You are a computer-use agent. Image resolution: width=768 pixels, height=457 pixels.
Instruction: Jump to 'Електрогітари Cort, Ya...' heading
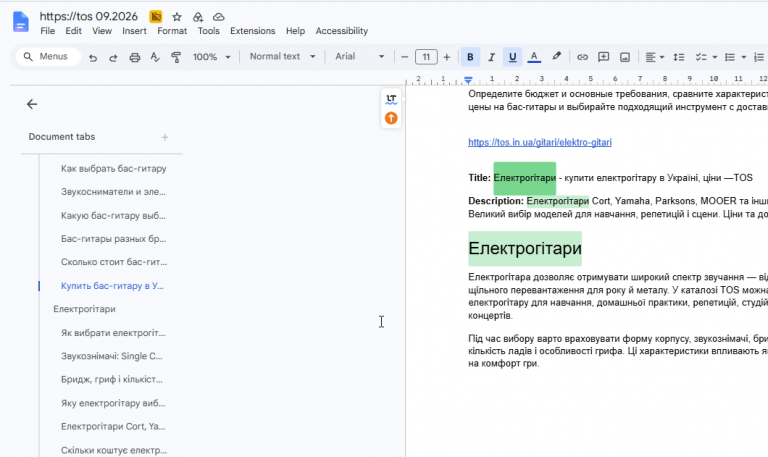pyautogui.click(x=113, y=426)
